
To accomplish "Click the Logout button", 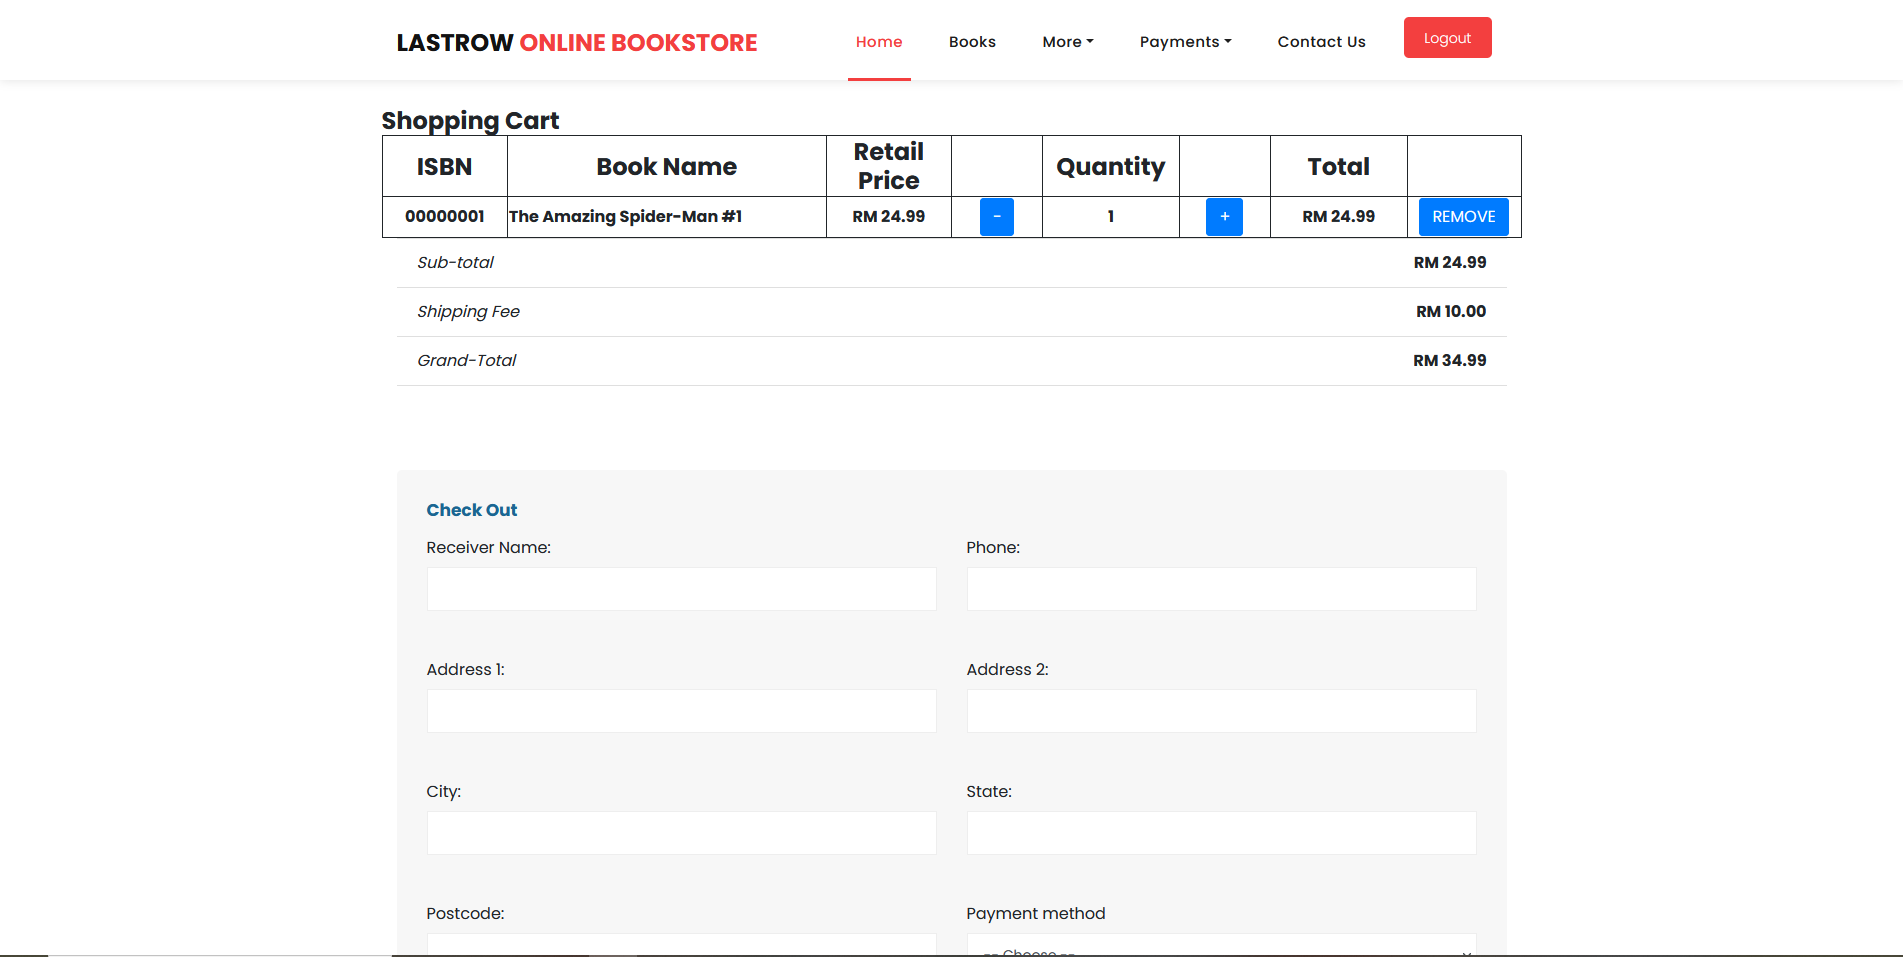I will 1447,37.
